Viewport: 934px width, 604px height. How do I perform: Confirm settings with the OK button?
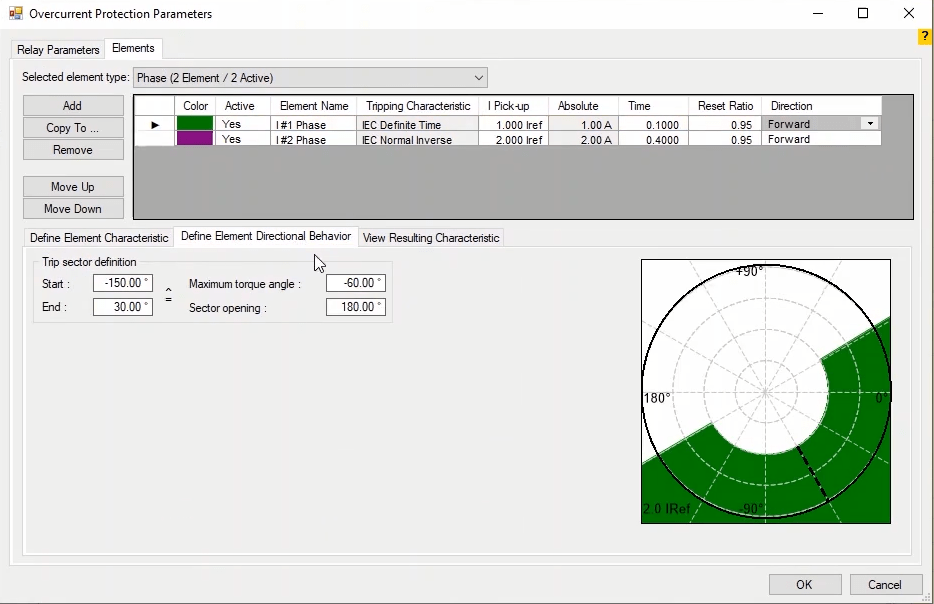pos(804,584)
